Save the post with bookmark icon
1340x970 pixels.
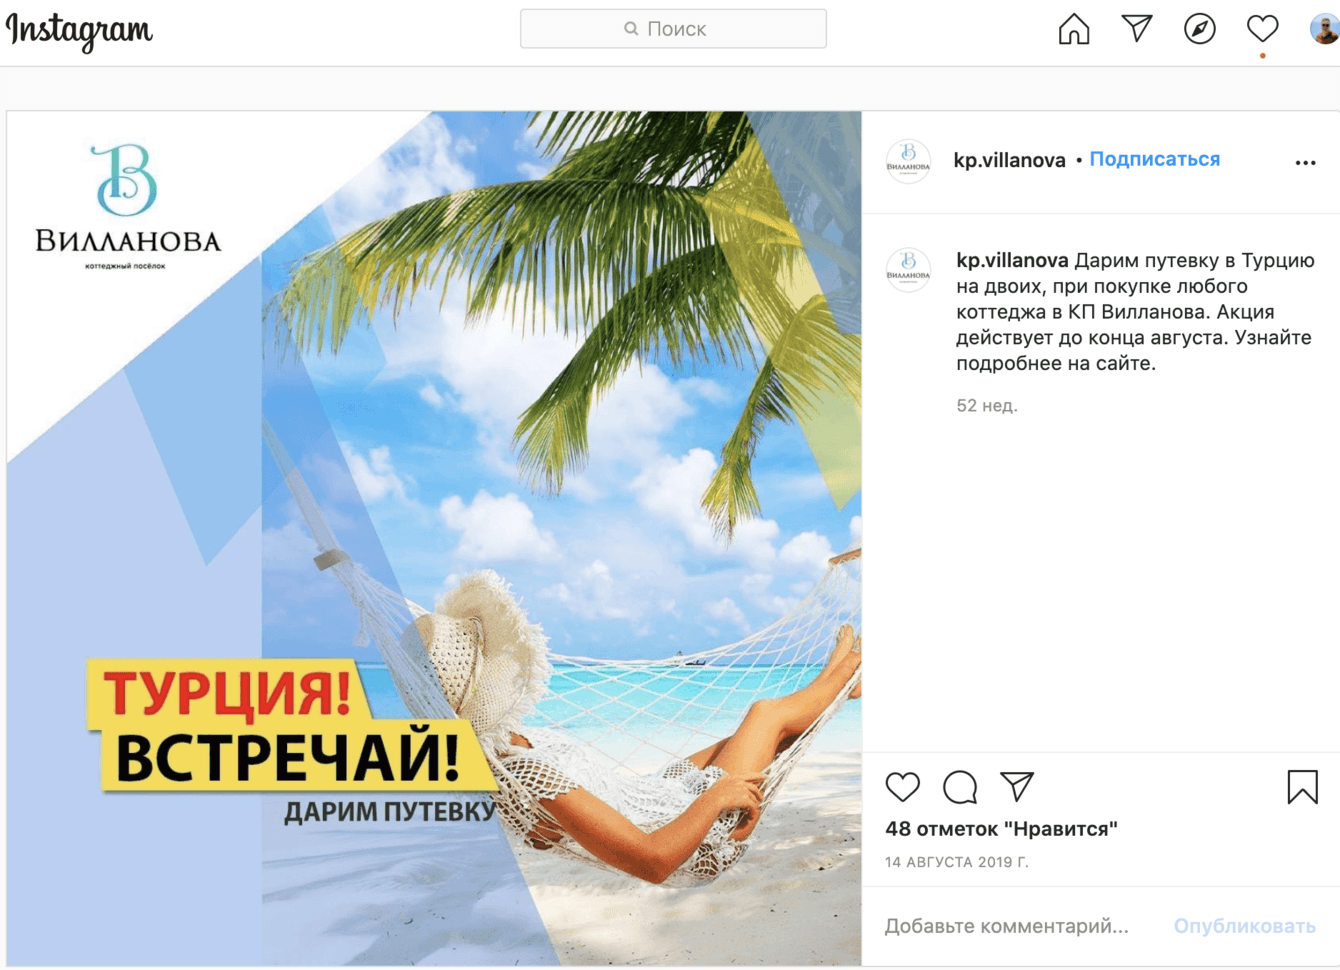(x=1302, y=787)
